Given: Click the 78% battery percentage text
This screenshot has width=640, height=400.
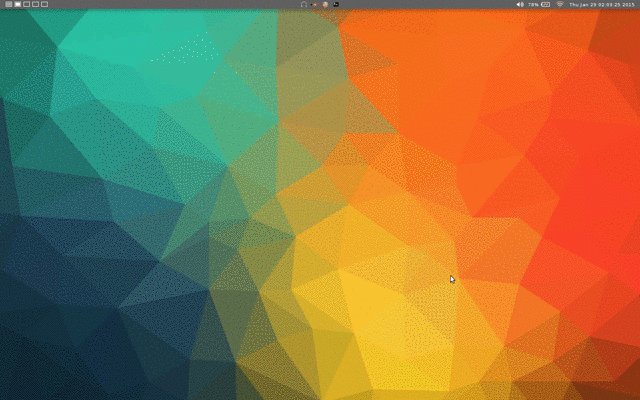Looking at the screenshot, I should [x=533, y=4].
